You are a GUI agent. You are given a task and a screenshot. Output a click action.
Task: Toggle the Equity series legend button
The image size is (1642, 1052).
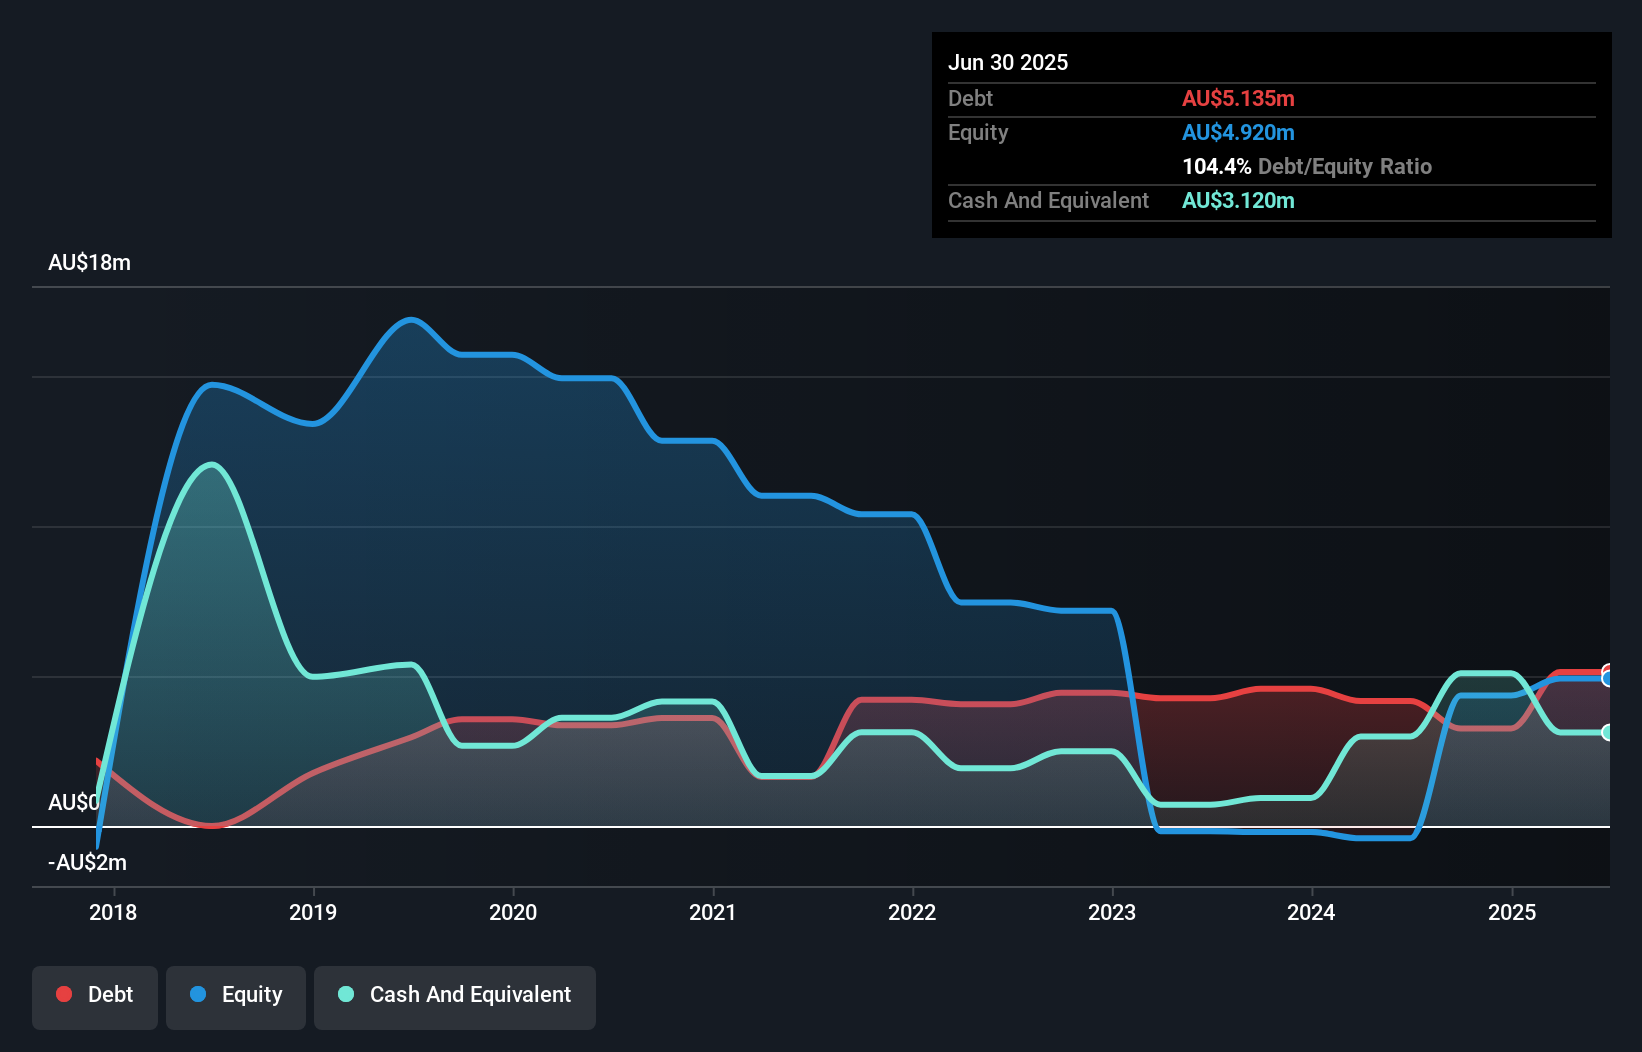236,997
